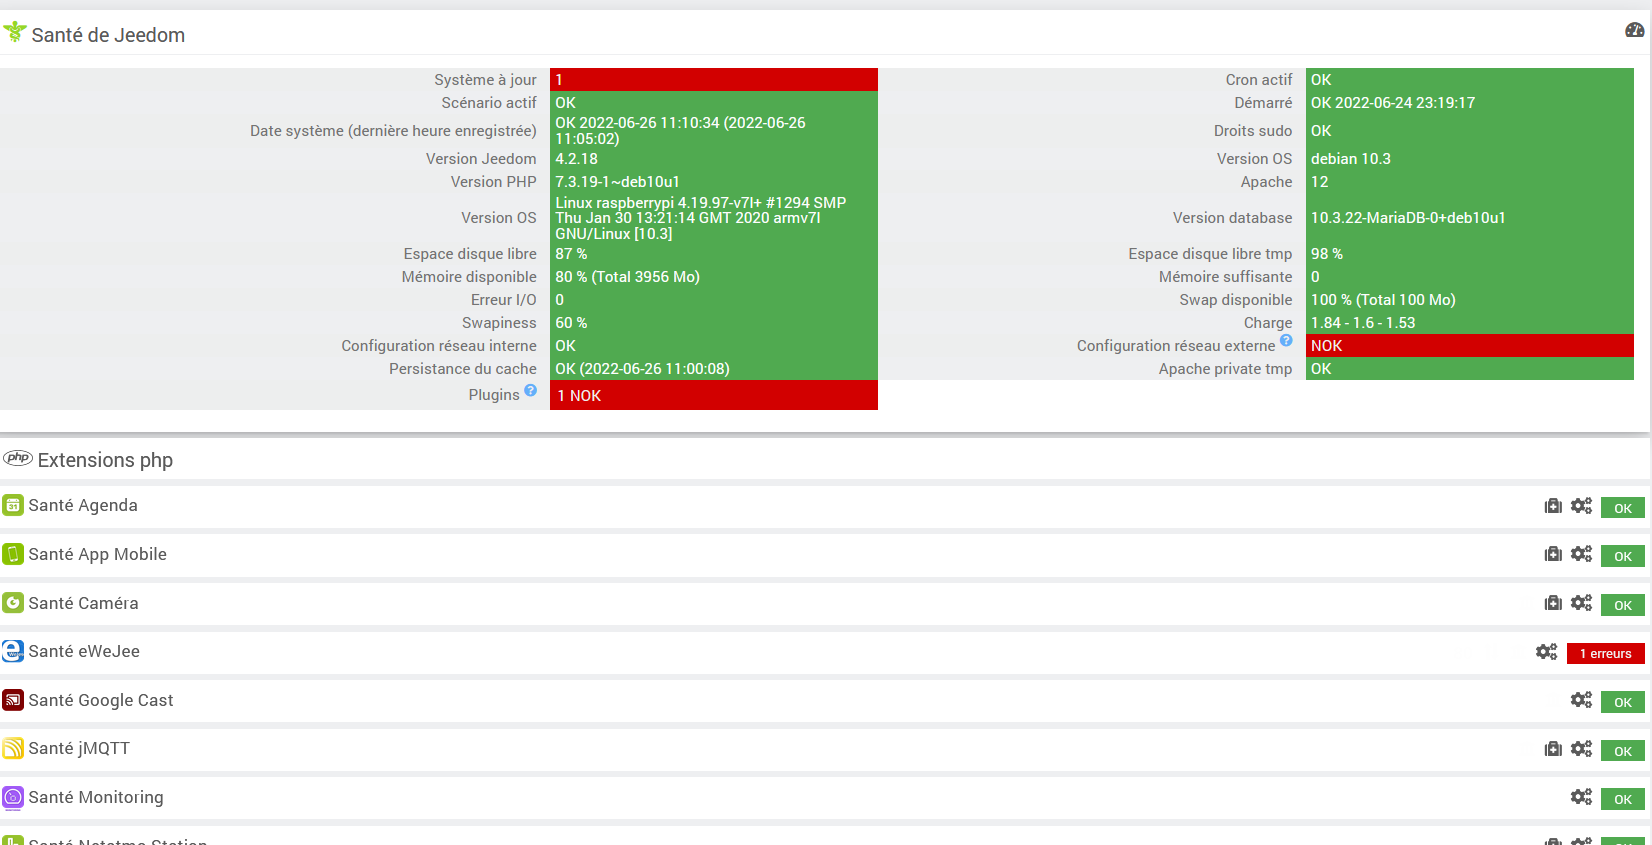Click the dashboard gauge icon in the header

pyautogui.click(x=1634, y=30)
